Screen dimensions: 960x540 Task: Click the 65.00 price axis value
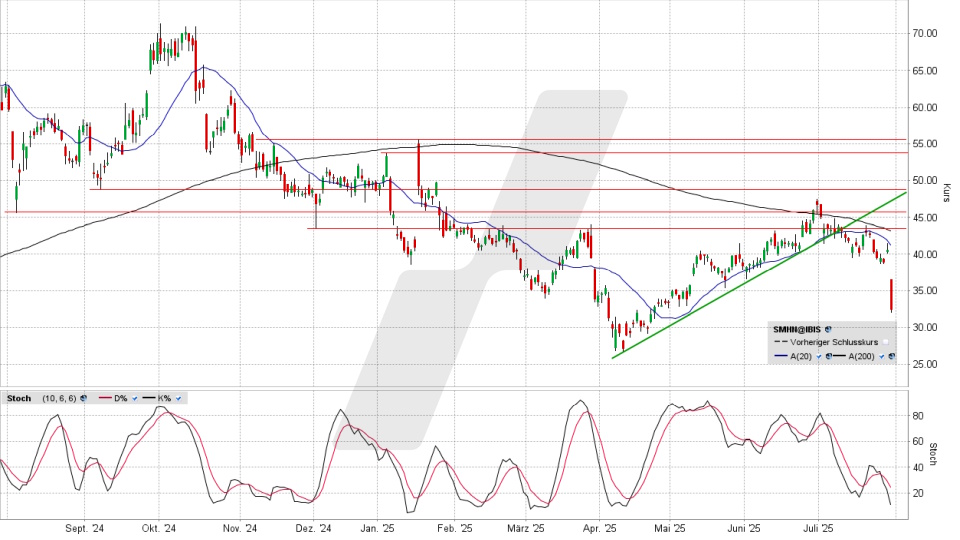point(924,70)
